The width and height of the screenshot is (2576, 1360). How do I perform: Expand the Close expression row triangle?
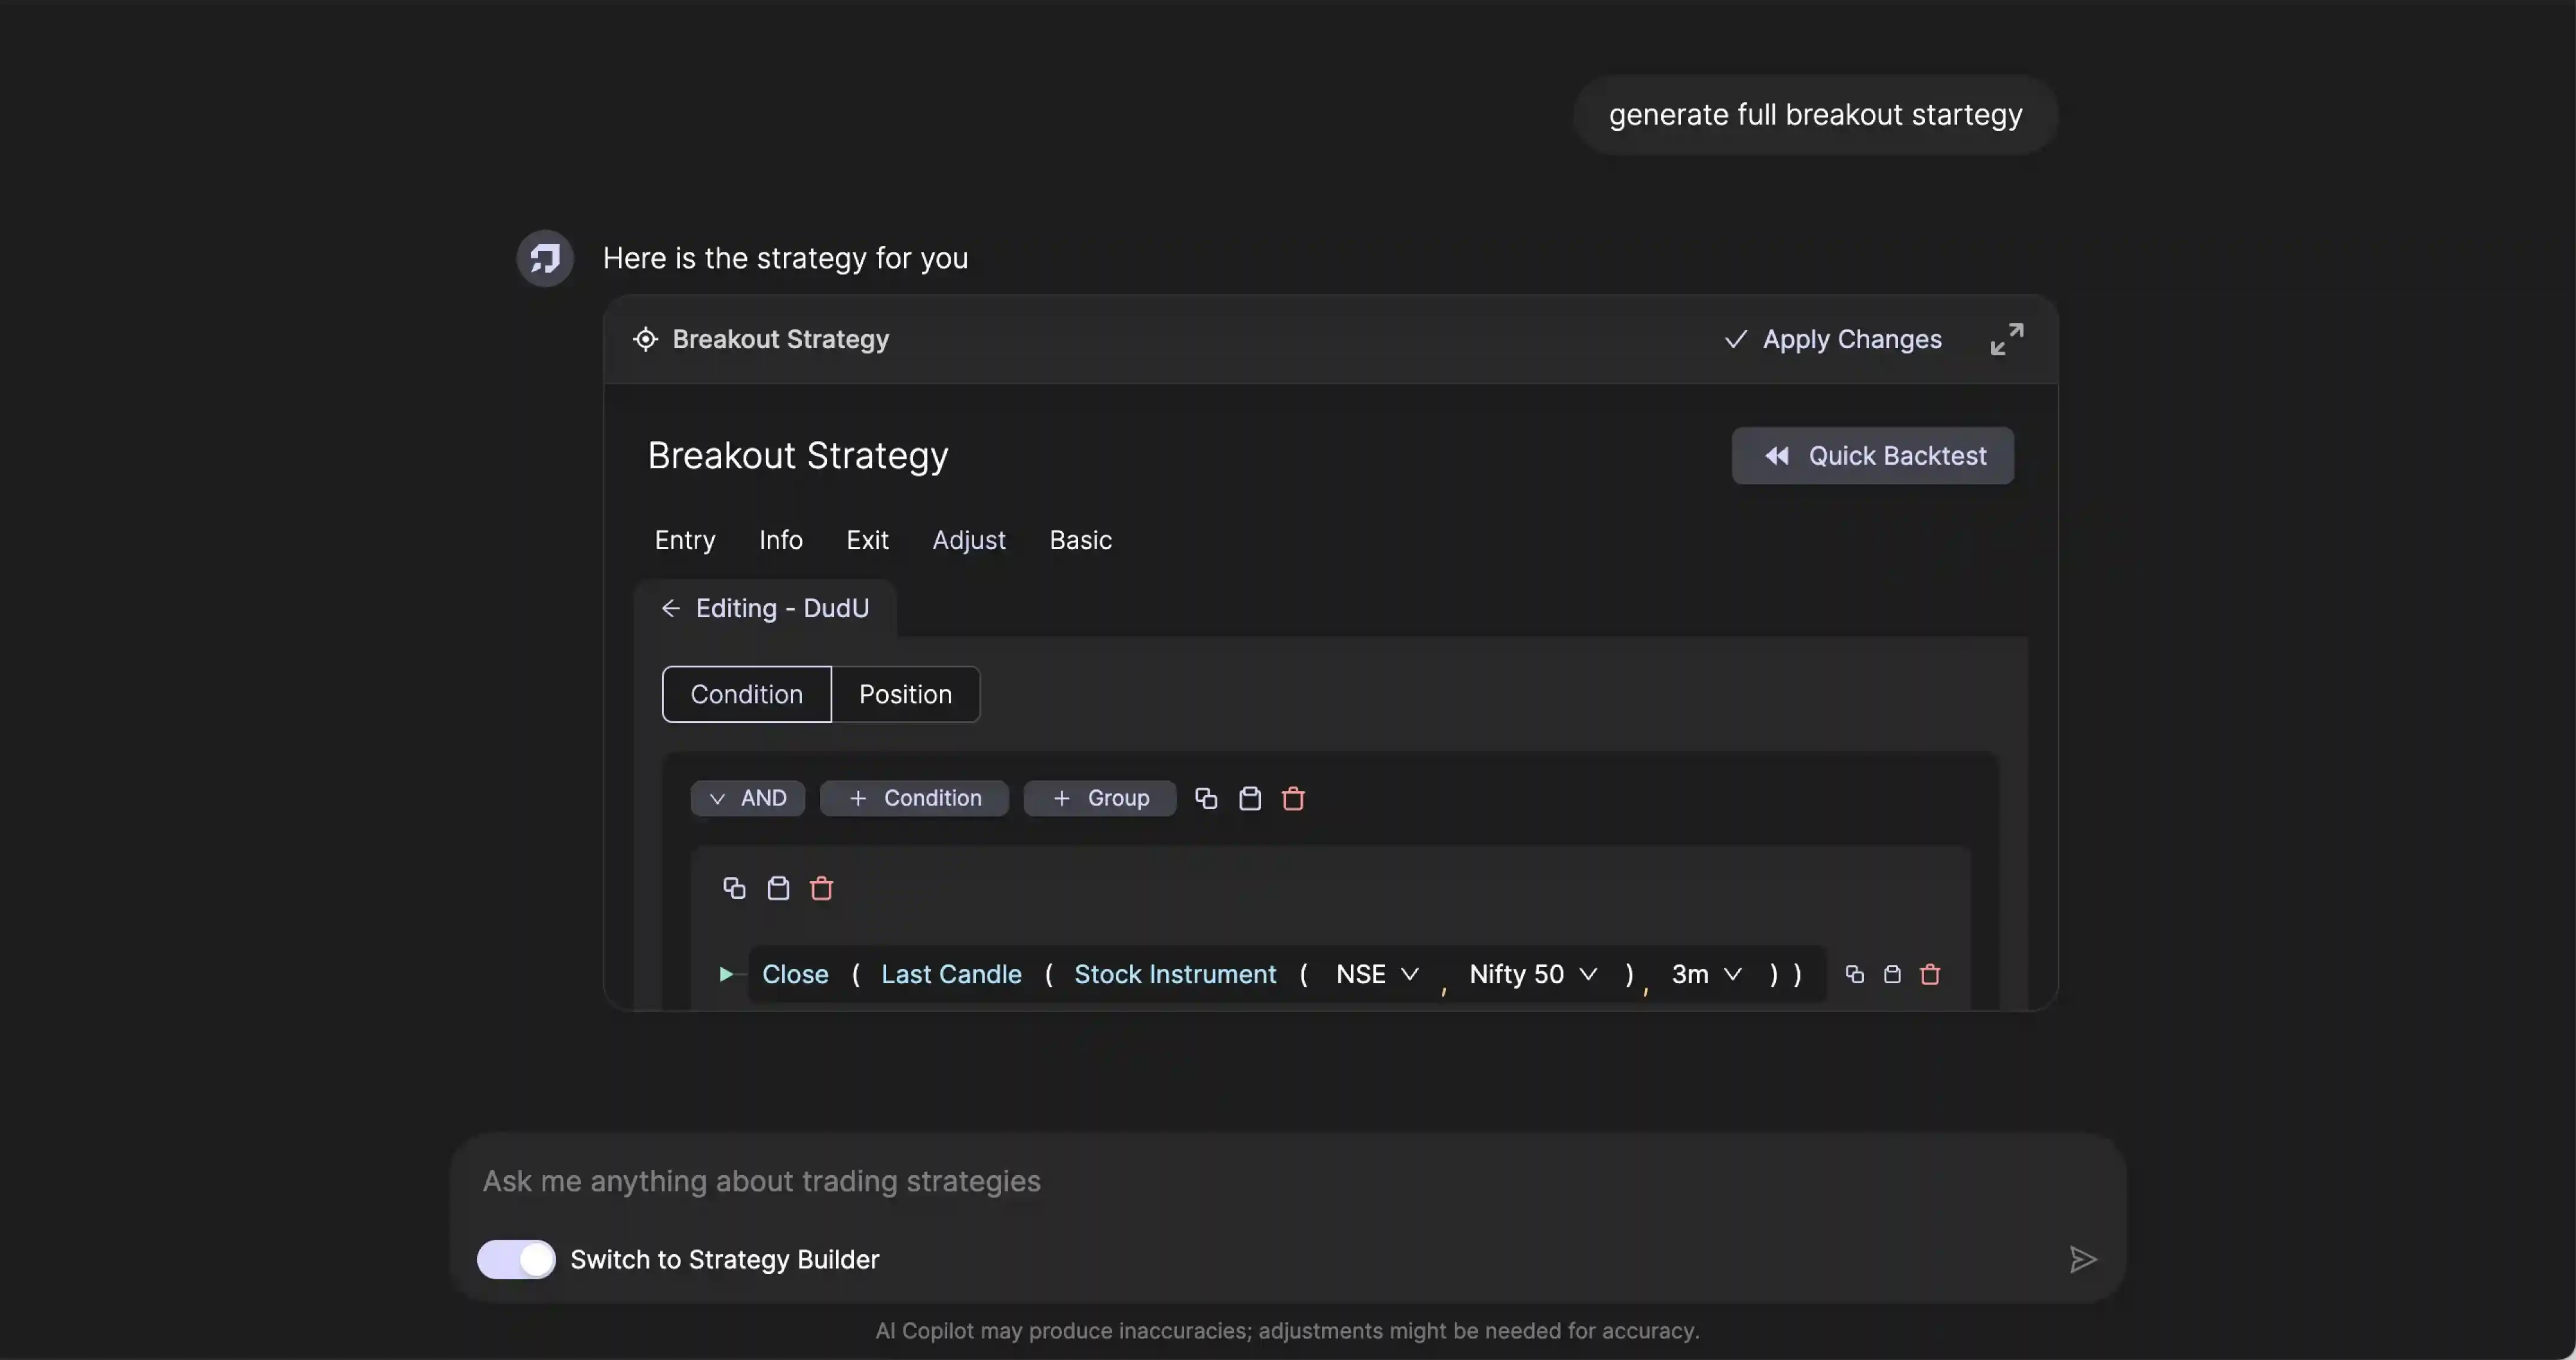726,974
